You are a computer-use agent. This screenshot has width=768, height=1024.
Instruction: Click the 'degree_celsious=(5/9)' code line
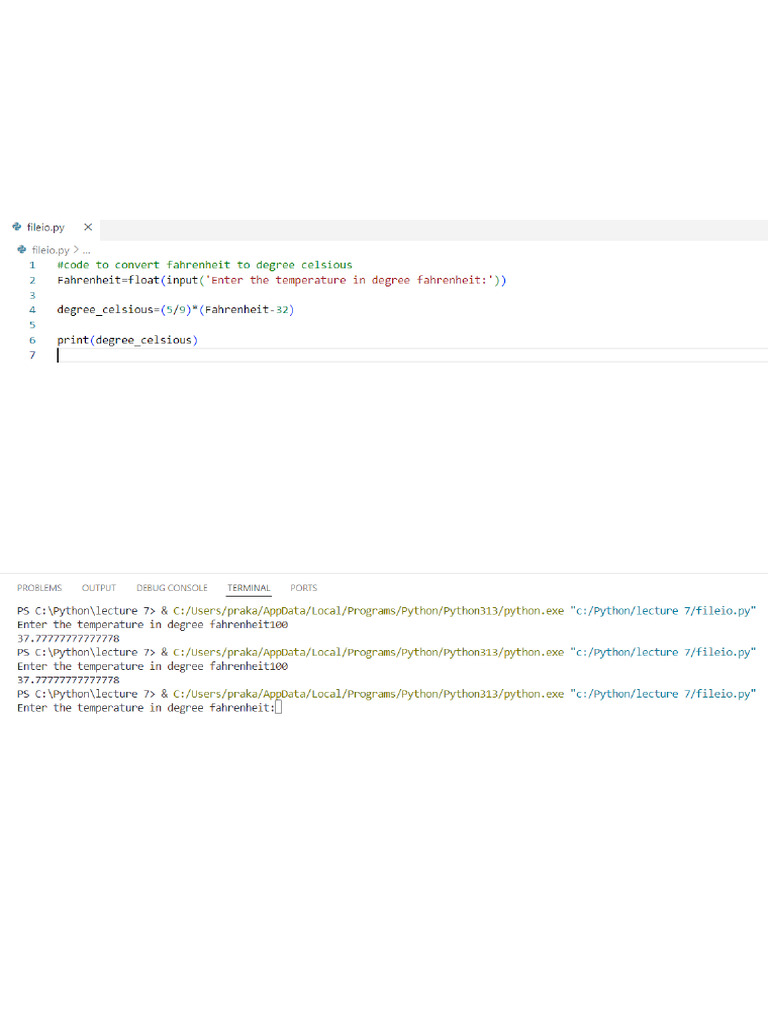pyautogui.click(x=176, y=310)
